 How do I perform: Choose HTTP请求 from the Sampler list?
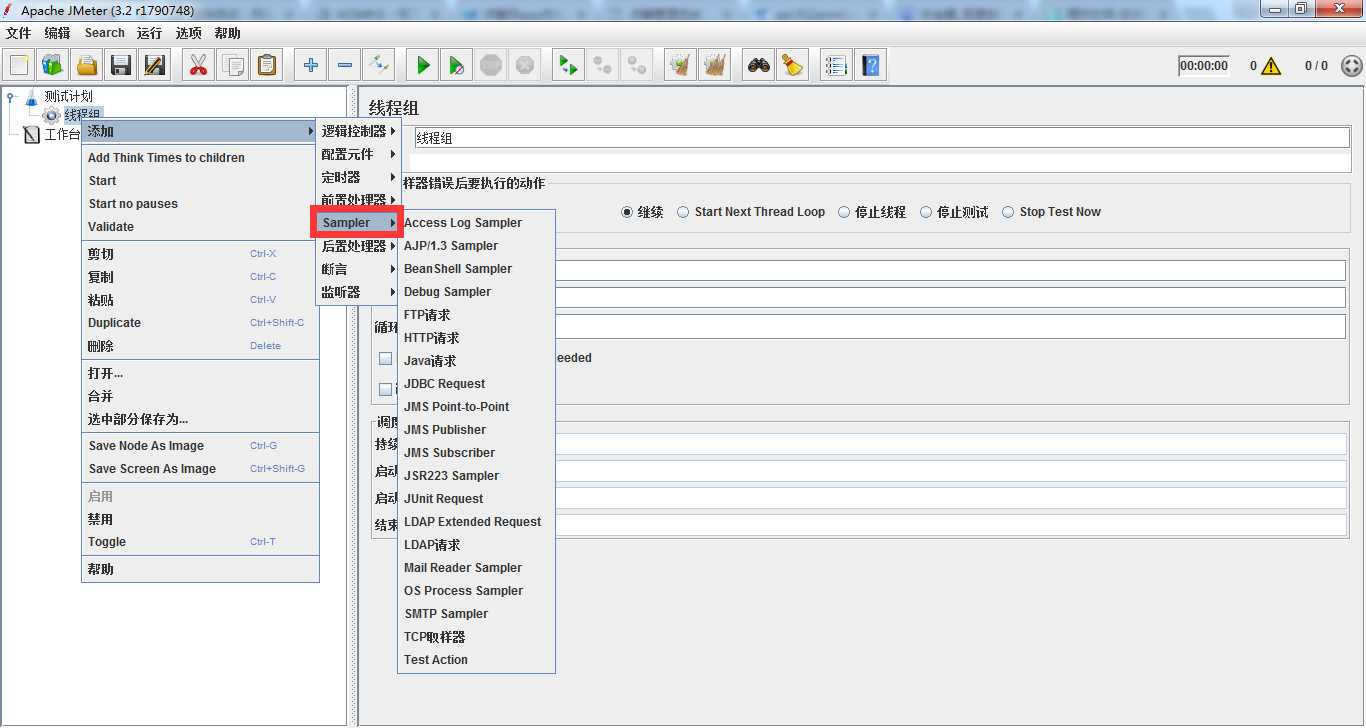coord(476,338)
